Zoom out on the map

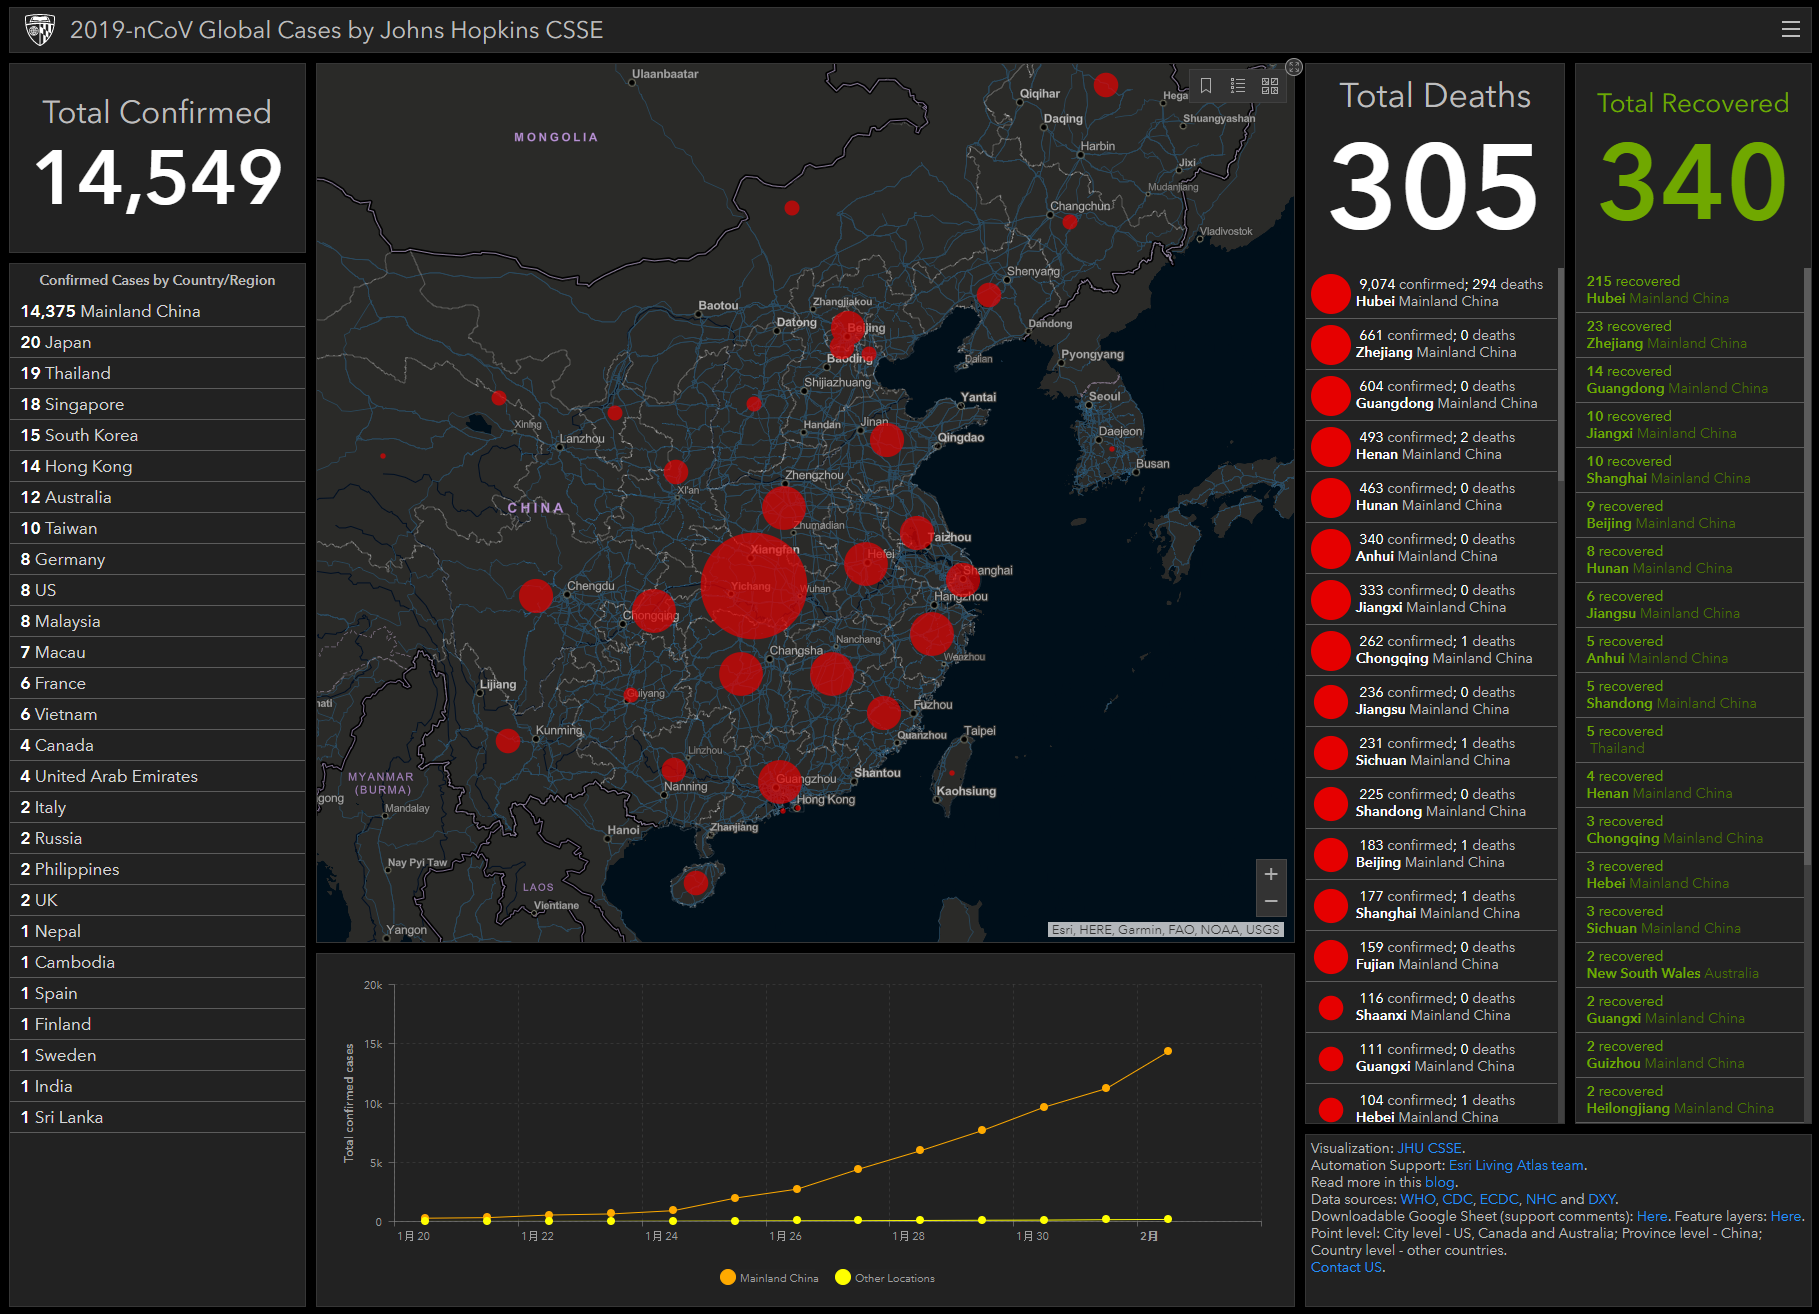tap(1271, 902)
